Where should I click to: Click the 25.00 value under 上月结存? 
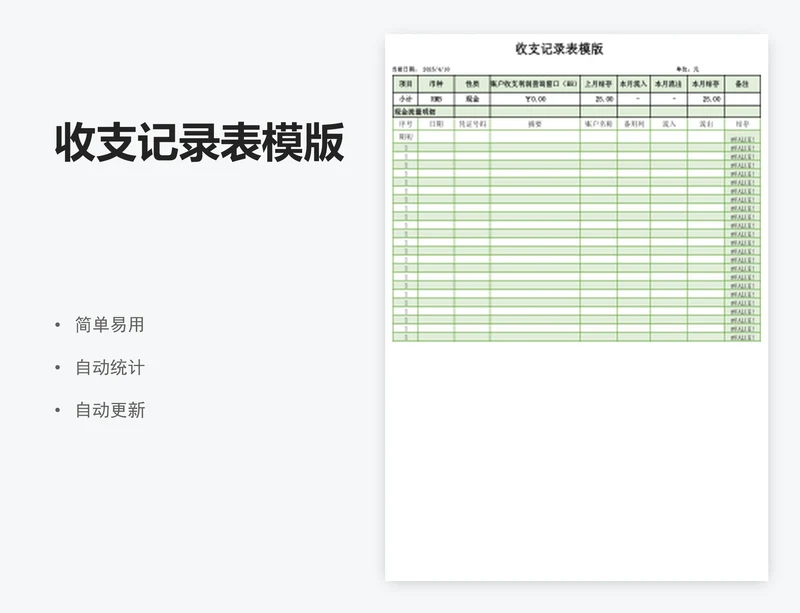tap(604, 99)
